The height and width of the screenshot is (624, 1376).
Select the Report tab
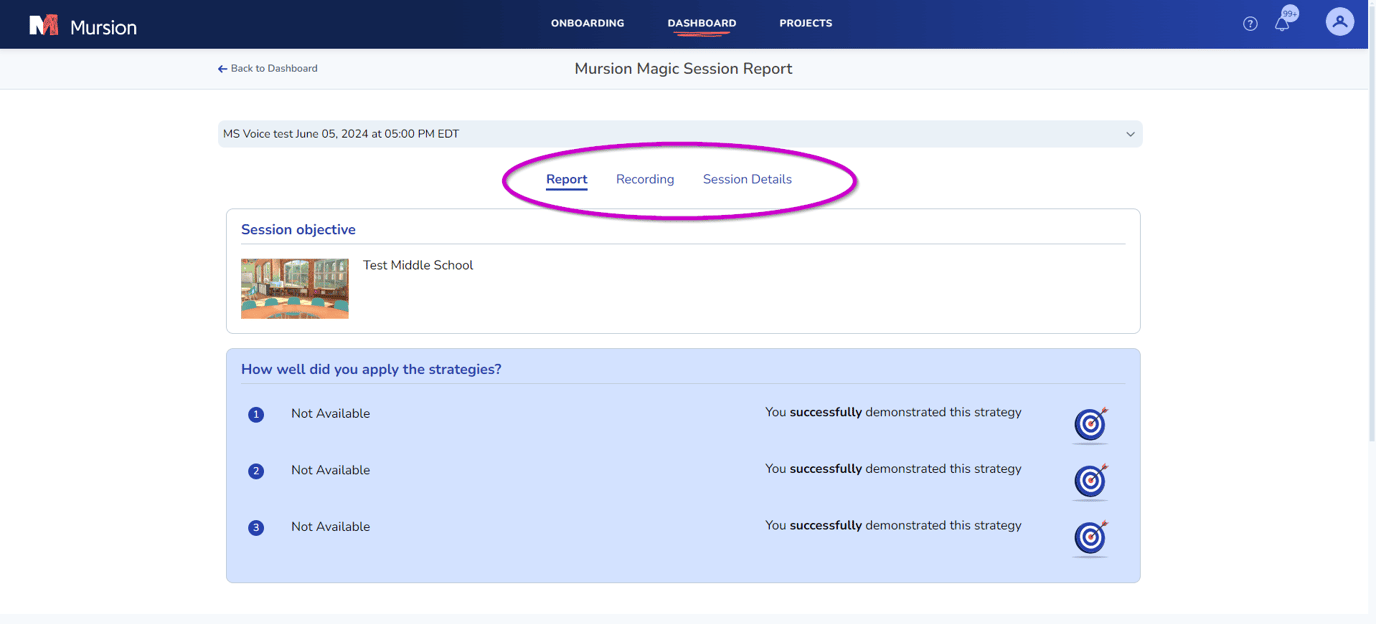coord(566,179)
